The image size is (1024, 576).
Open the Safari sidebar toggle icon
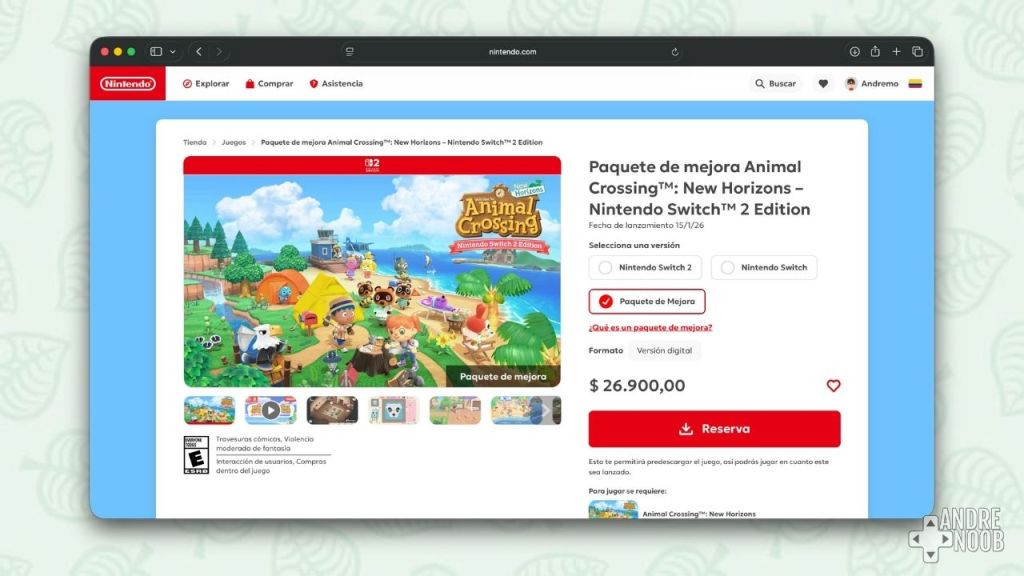pos(156,52)
